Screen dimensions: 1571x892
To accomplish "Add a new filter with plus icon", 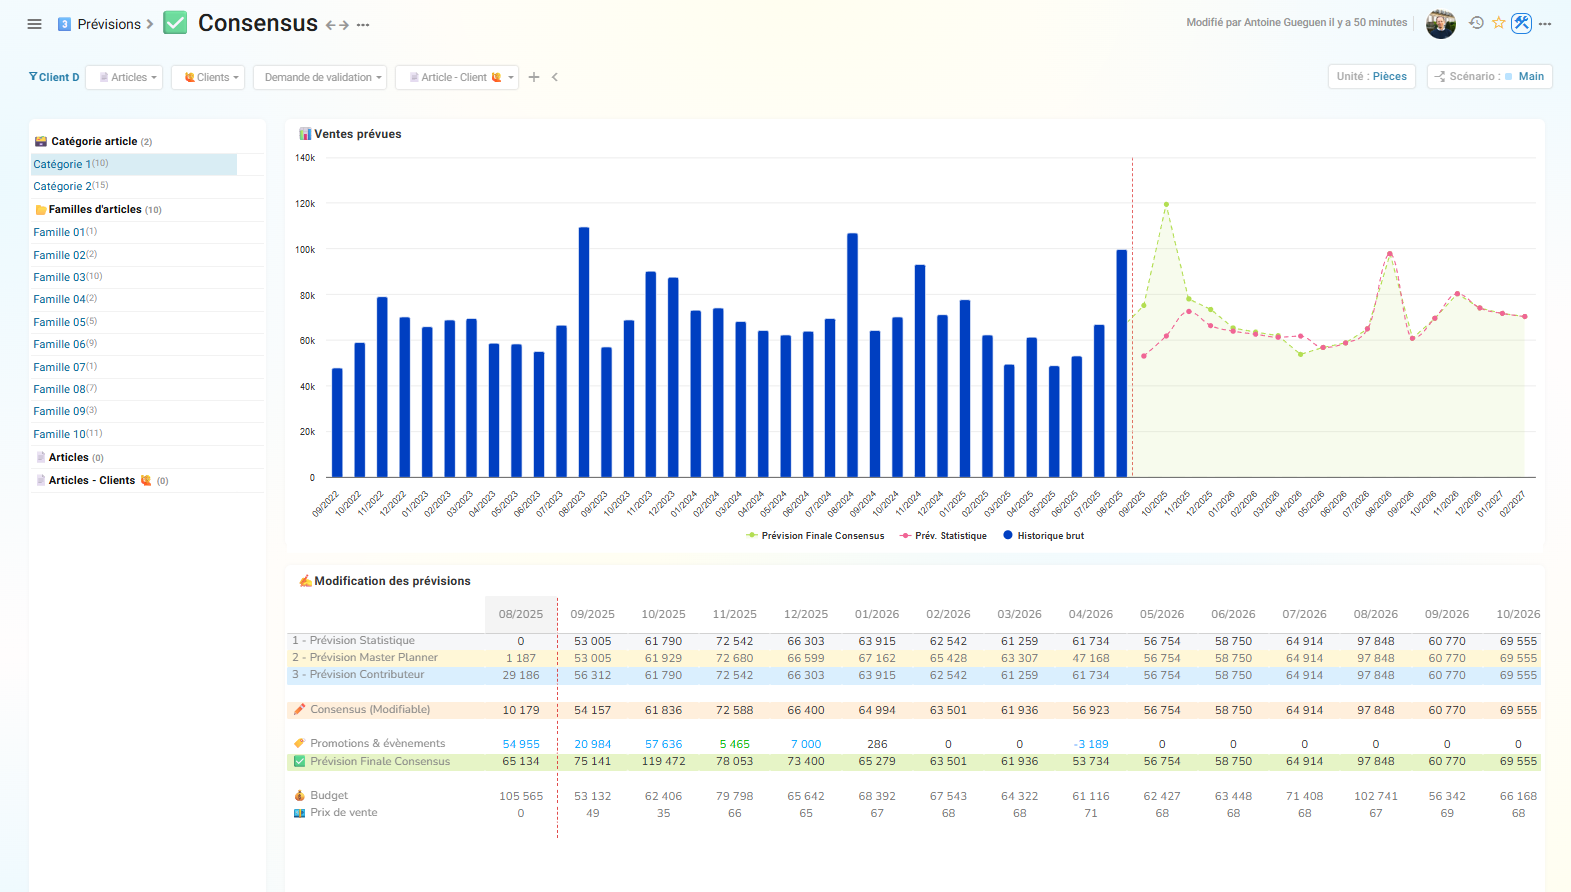I will tap(534, 77).
